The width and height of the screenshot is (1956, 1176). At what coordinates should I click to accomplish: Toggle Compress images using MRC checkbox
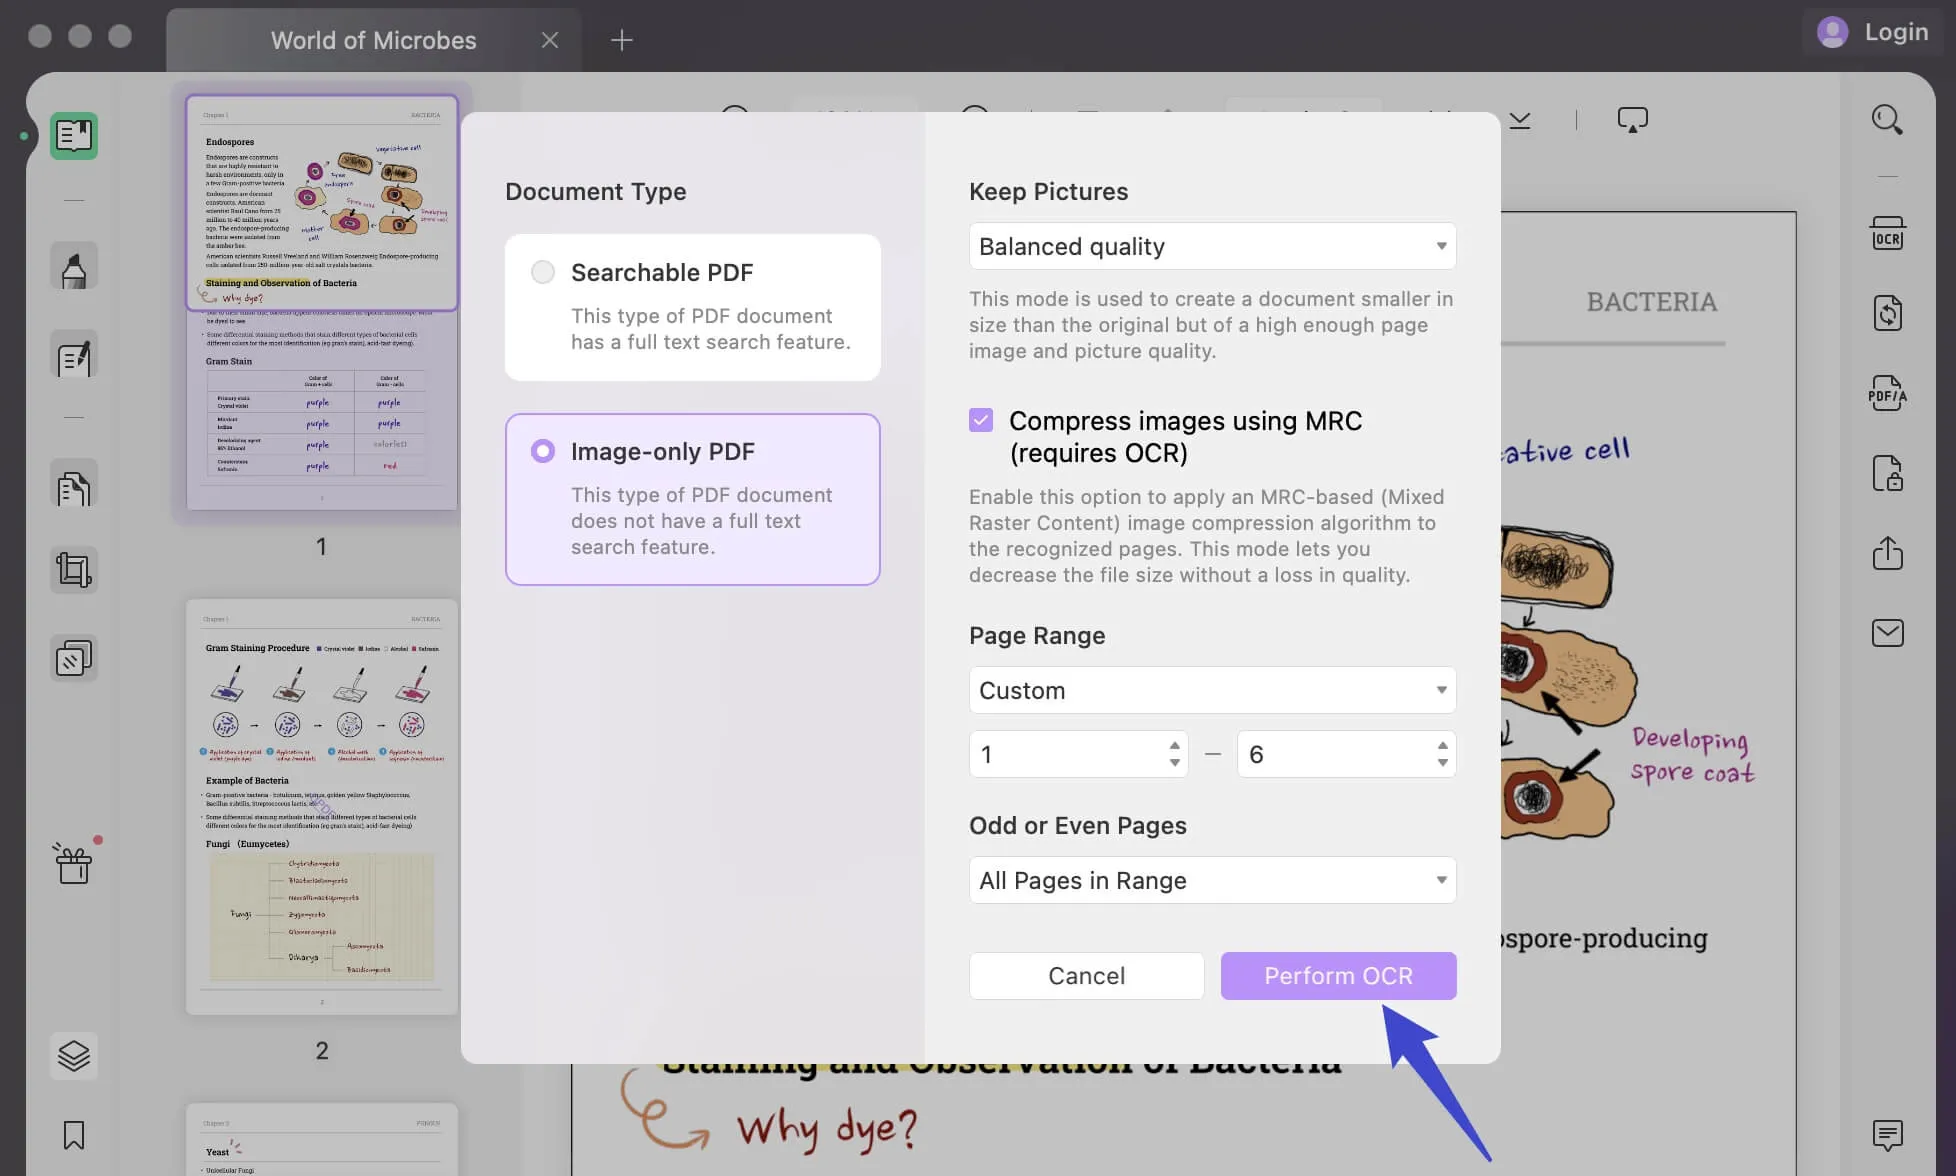(981, 419)
